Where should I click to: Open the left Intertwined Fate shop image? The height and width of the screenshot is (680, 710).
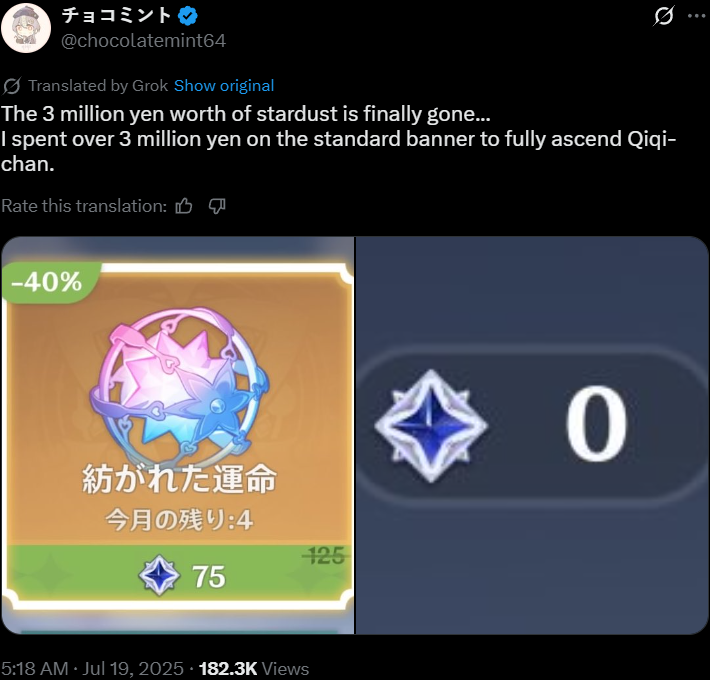[178, 435]
